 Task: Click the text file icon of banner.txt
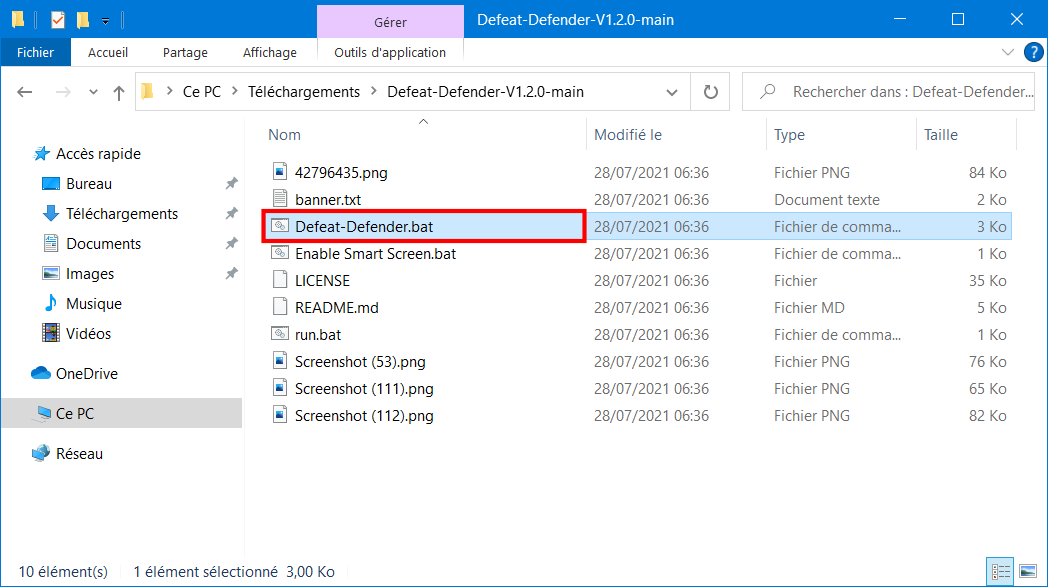pyautogui.click(x=280, y=199)
